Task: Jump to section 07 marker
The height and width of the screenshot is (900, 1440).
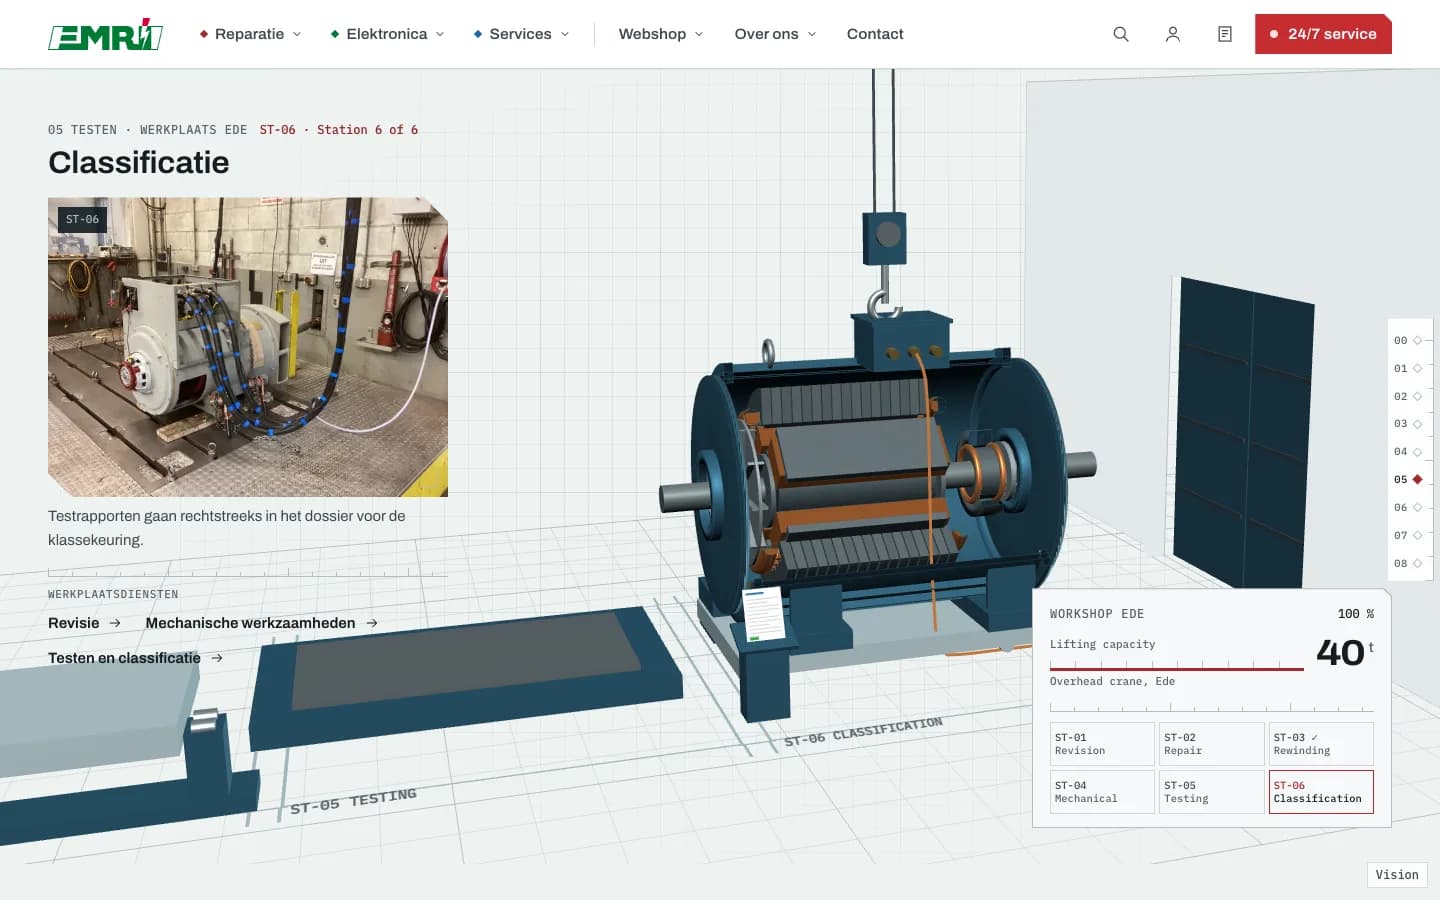Action: [x=1408, y=536]
